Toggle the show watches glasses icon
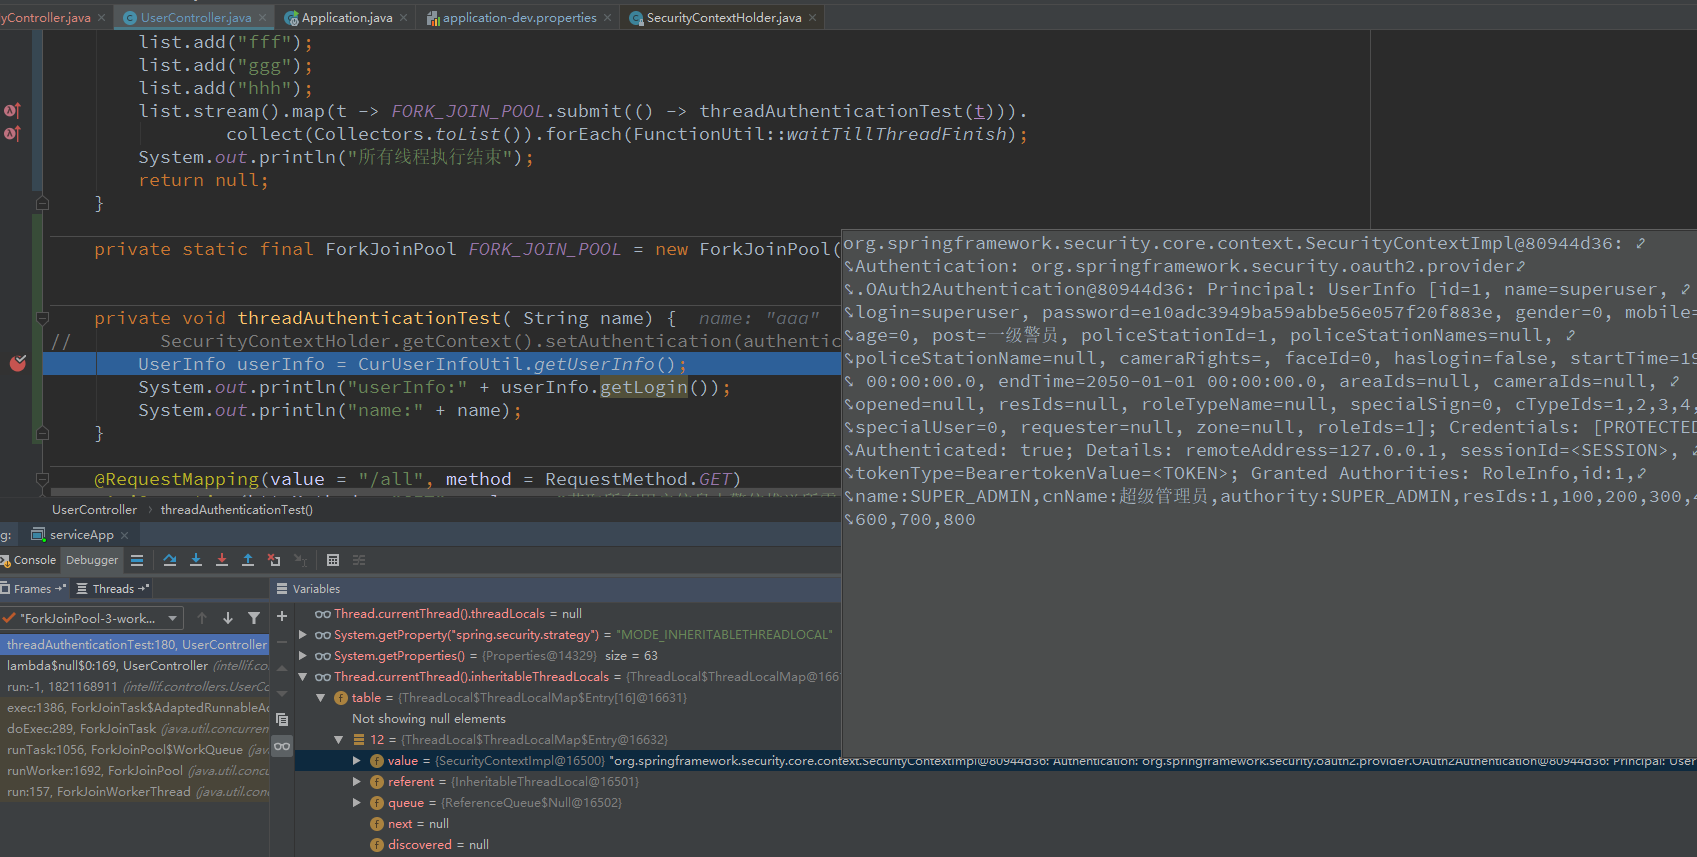Viewport: 1697px width, 857px height. click(282, 746)
